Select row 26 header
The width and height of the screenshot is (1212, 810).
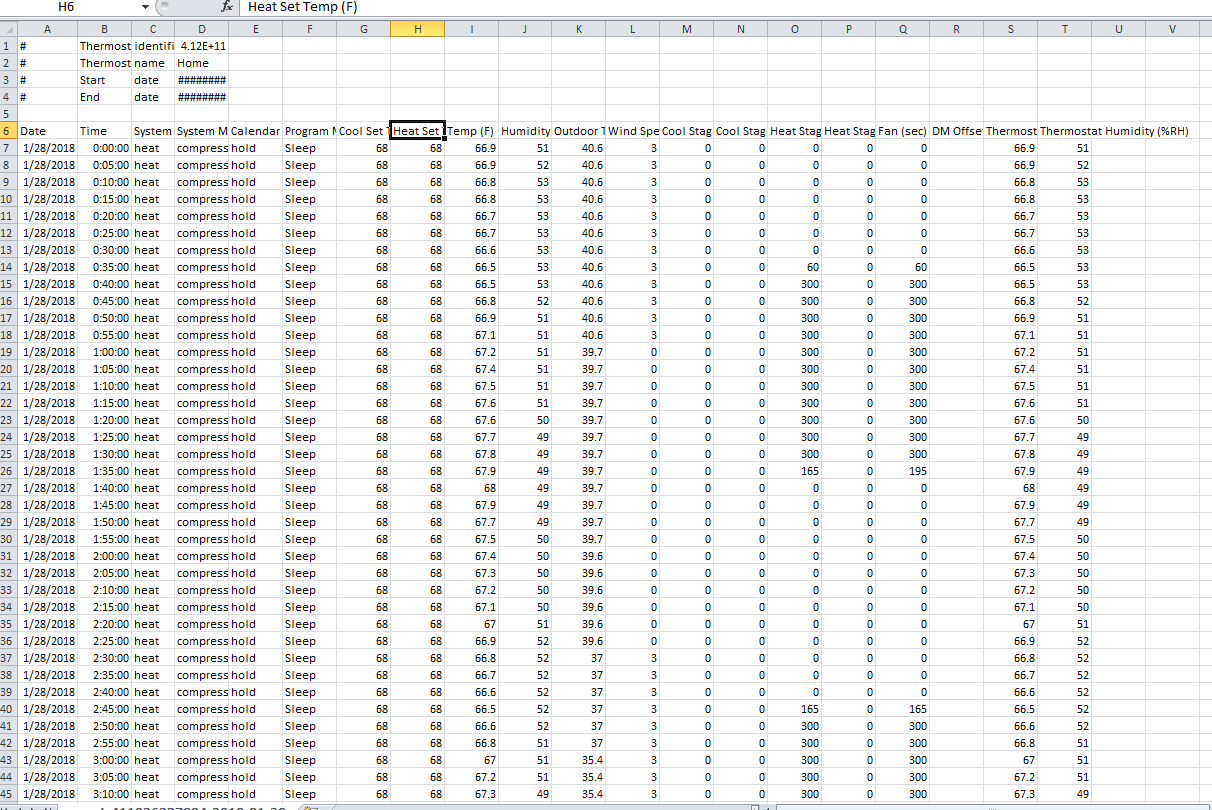point(8,471)
